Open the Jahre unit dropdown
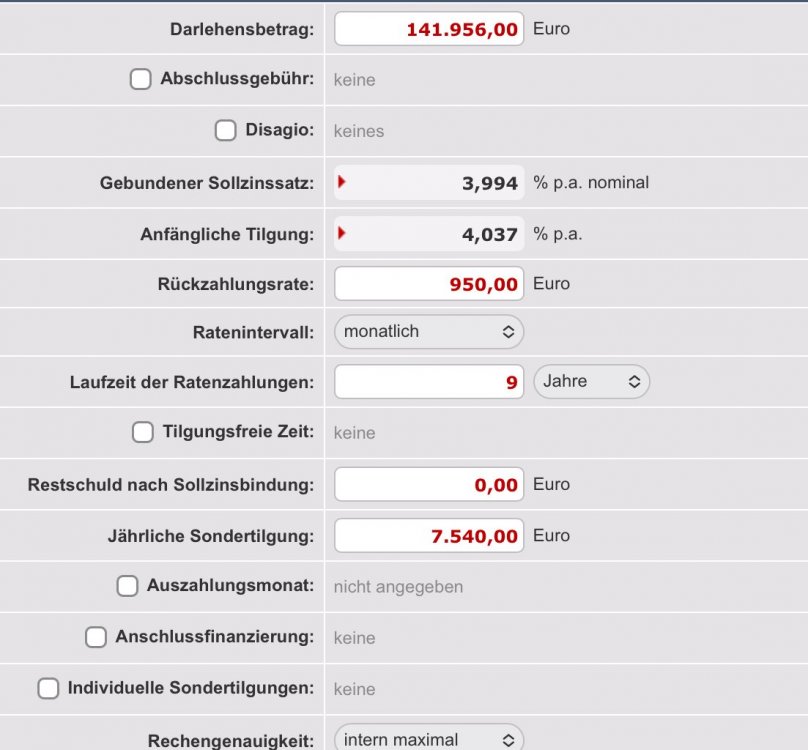The height and width of the screenshot is (750, 808). coord(591,381)
